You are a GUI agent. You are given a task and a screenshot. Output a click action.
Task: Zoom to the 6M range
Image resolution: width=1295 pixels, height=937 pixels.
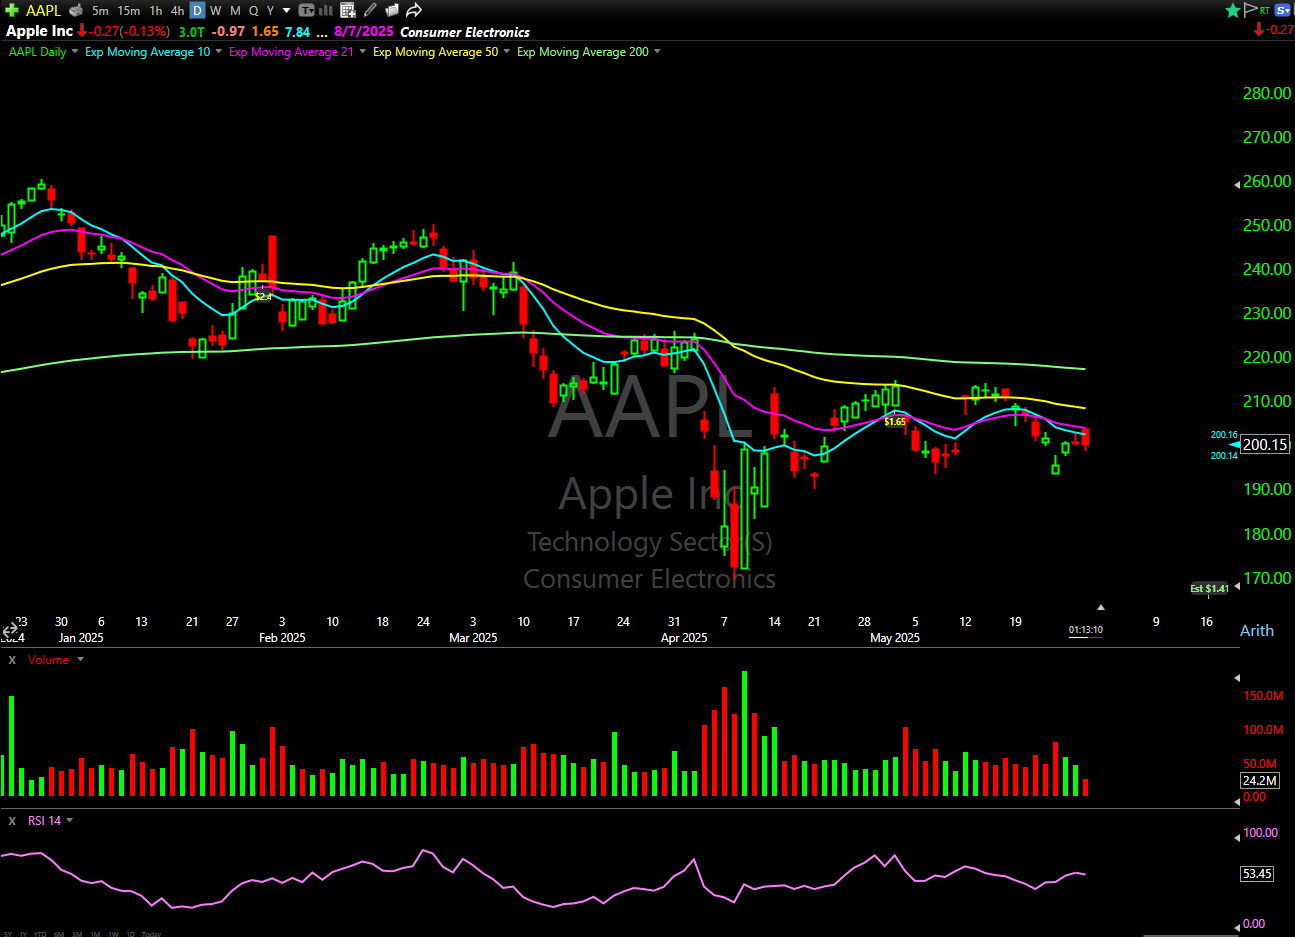pos(59,934)
